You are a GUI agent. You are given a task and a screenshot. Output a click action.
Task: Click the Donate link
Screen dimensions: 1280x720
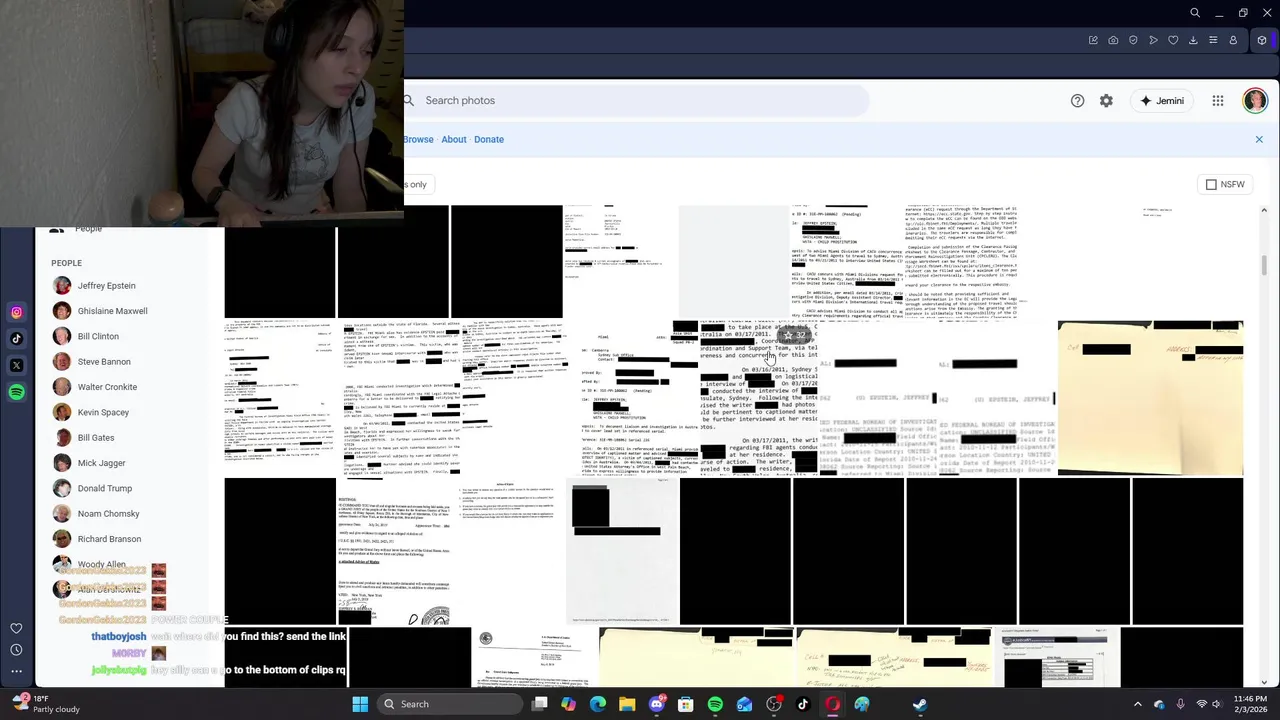(x=489, y=139)
